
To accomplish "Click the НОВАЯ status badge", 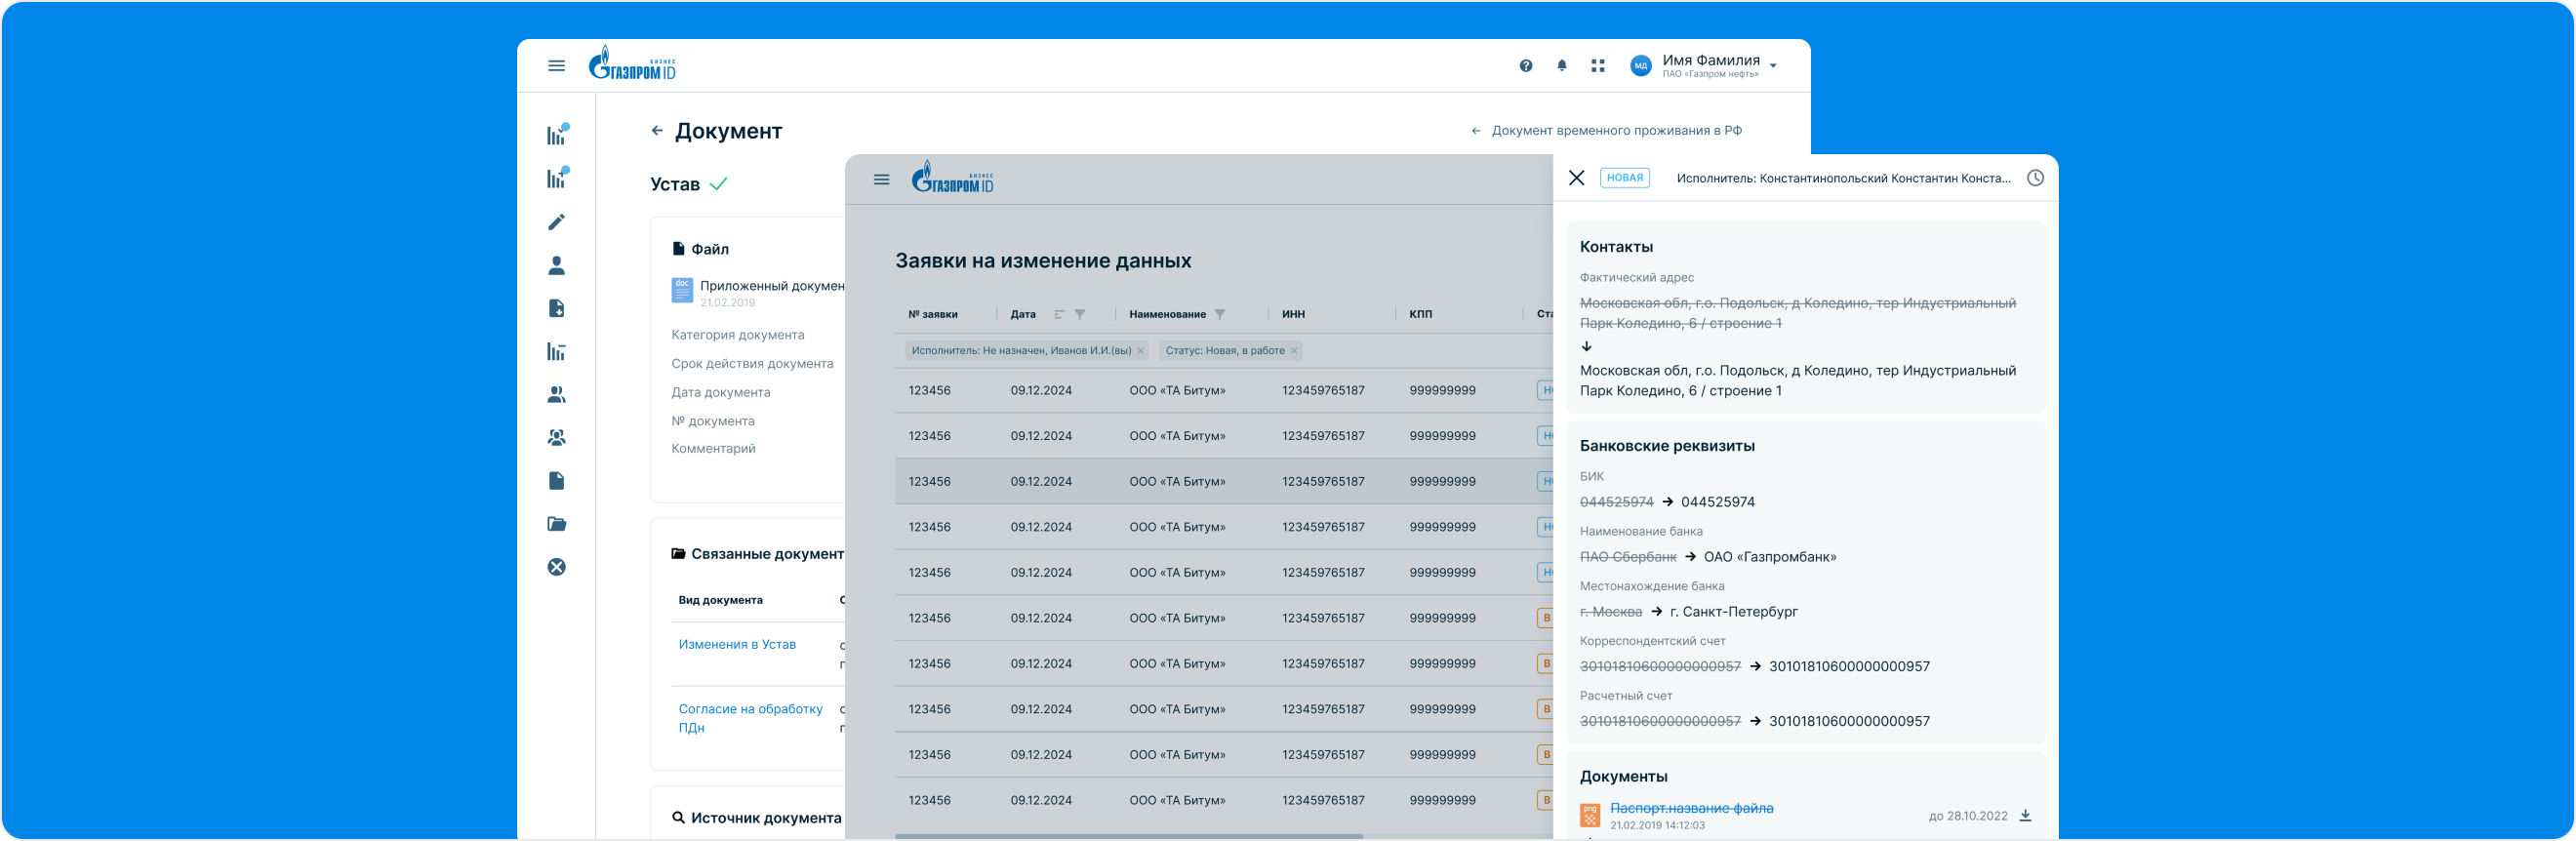I will (1624, 178).
